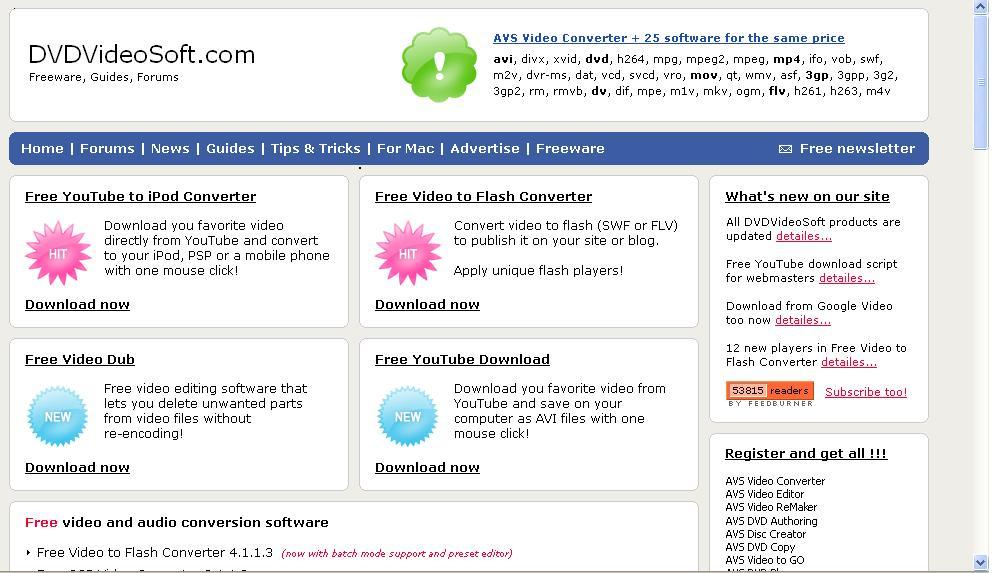This screenshot has height=573, width=992.
Task: Expand the arrow bullet before Free Video to Flash Converter 4.1.1.3
Action: (28, 553)
